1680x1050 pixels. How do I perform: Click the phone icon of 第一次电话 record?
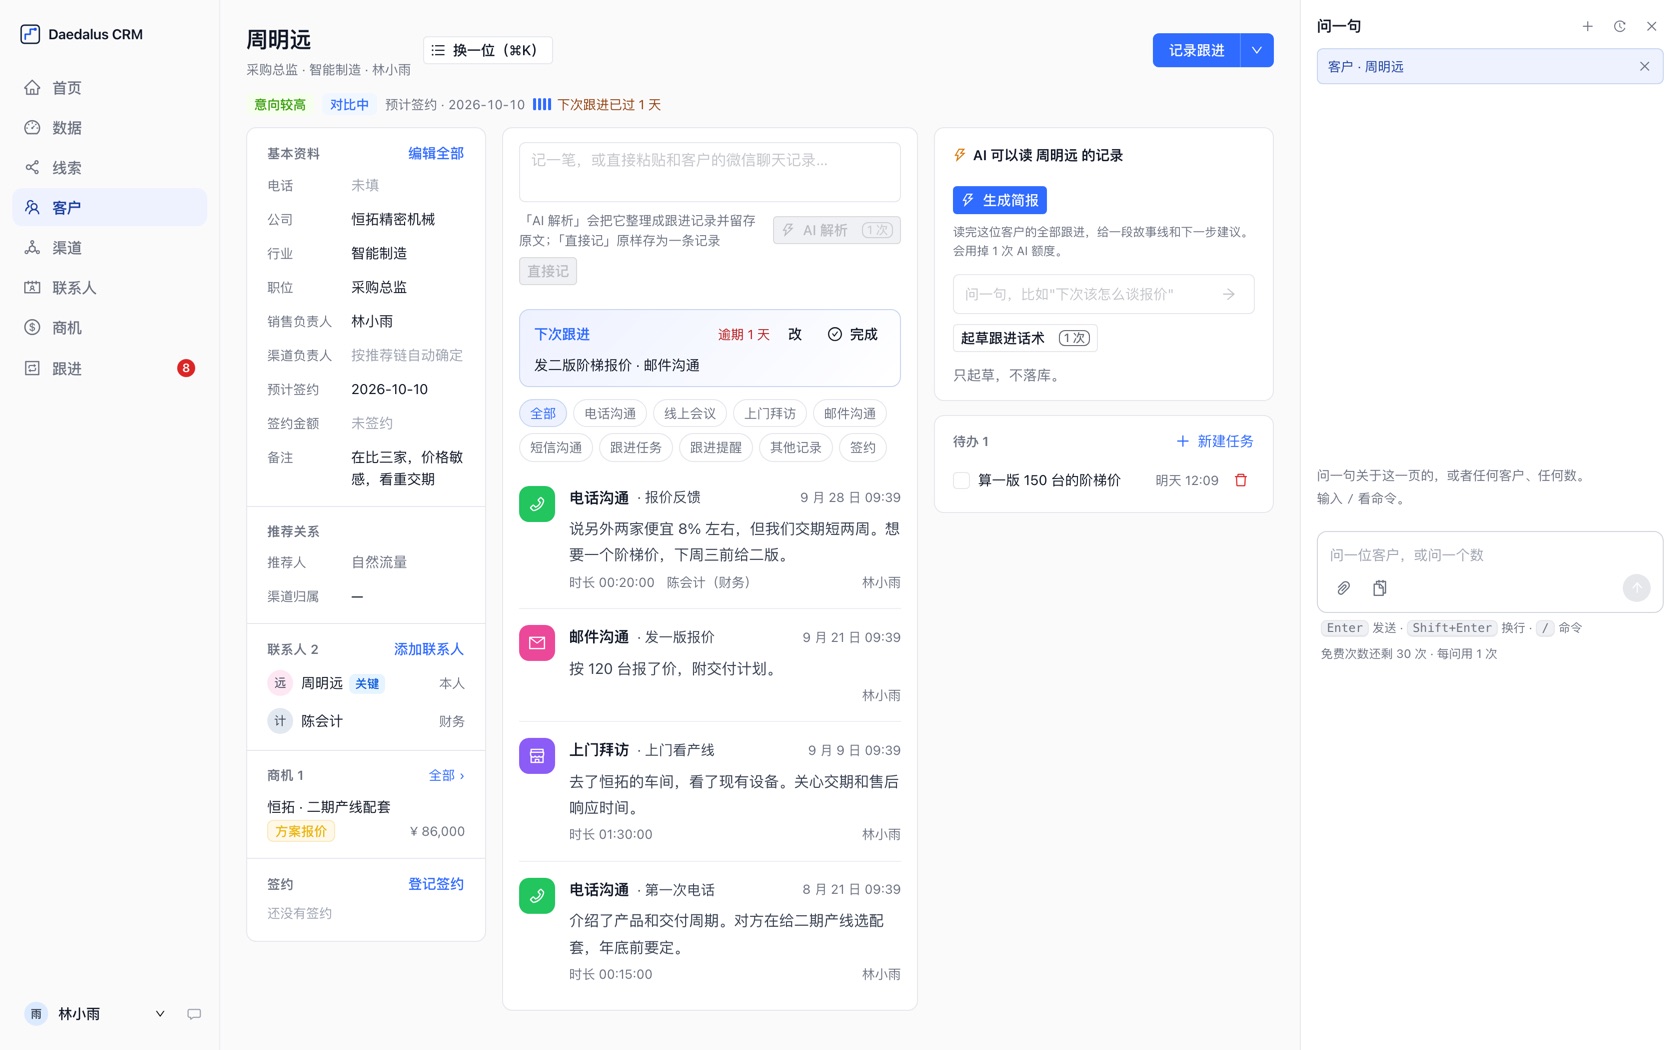tap(537, 896)
